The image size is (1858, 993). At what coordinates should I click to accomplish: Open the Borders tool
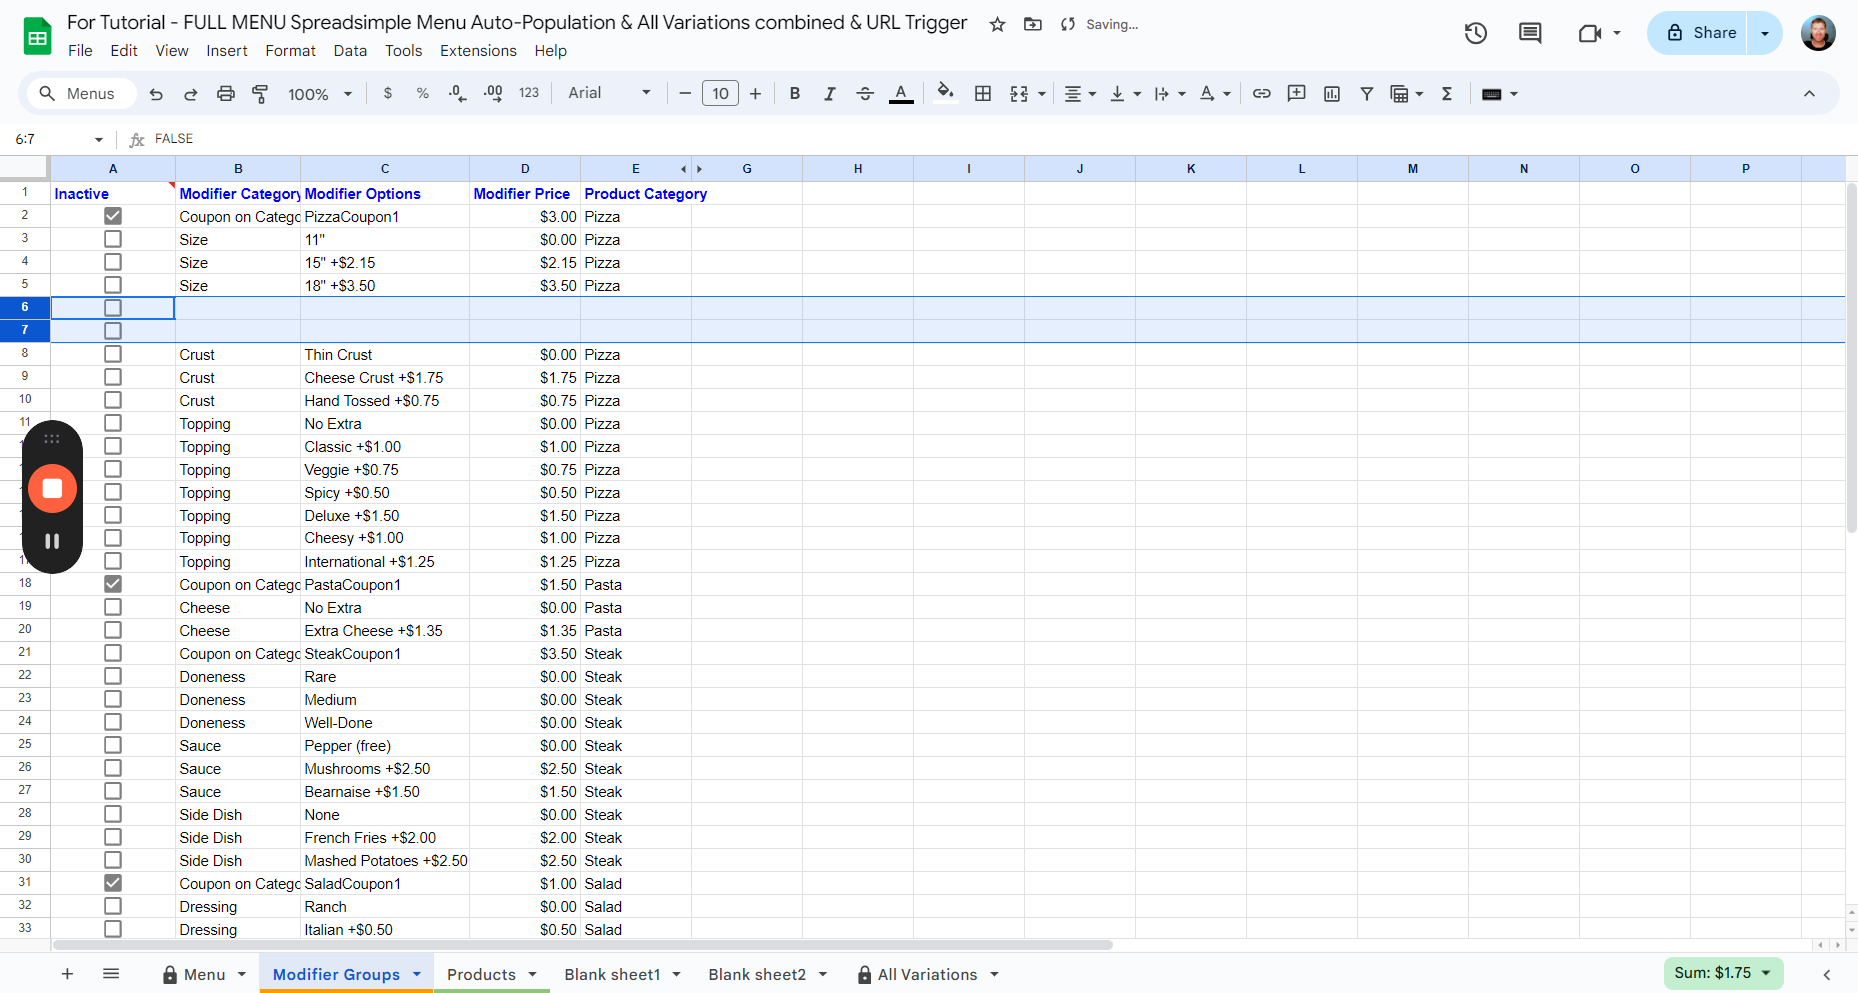tap(983, 94)
